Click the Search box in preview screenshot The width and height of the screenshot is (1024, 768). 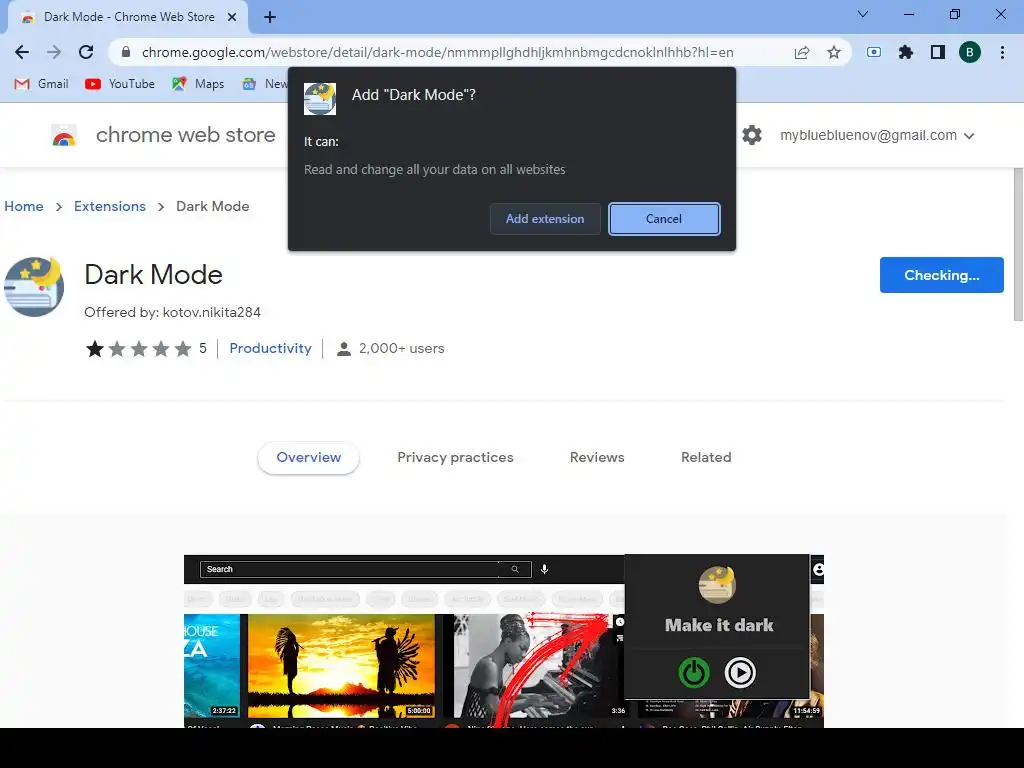366,569
